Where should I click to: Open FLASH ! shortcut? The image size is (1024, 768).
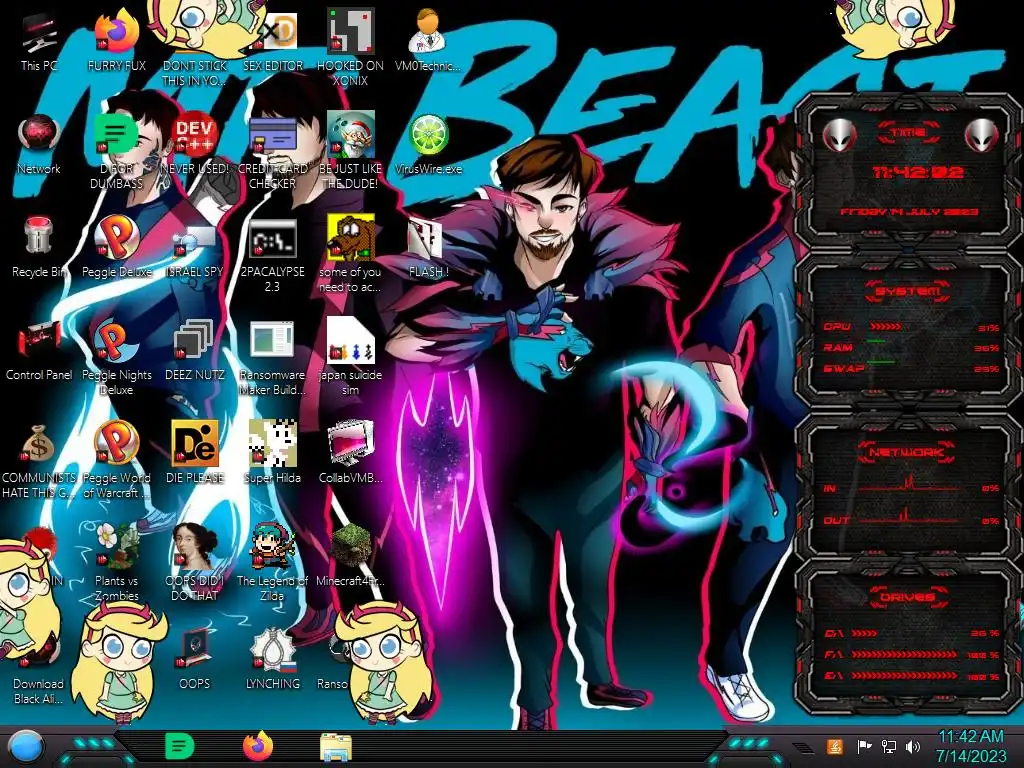tap(428, 240)
